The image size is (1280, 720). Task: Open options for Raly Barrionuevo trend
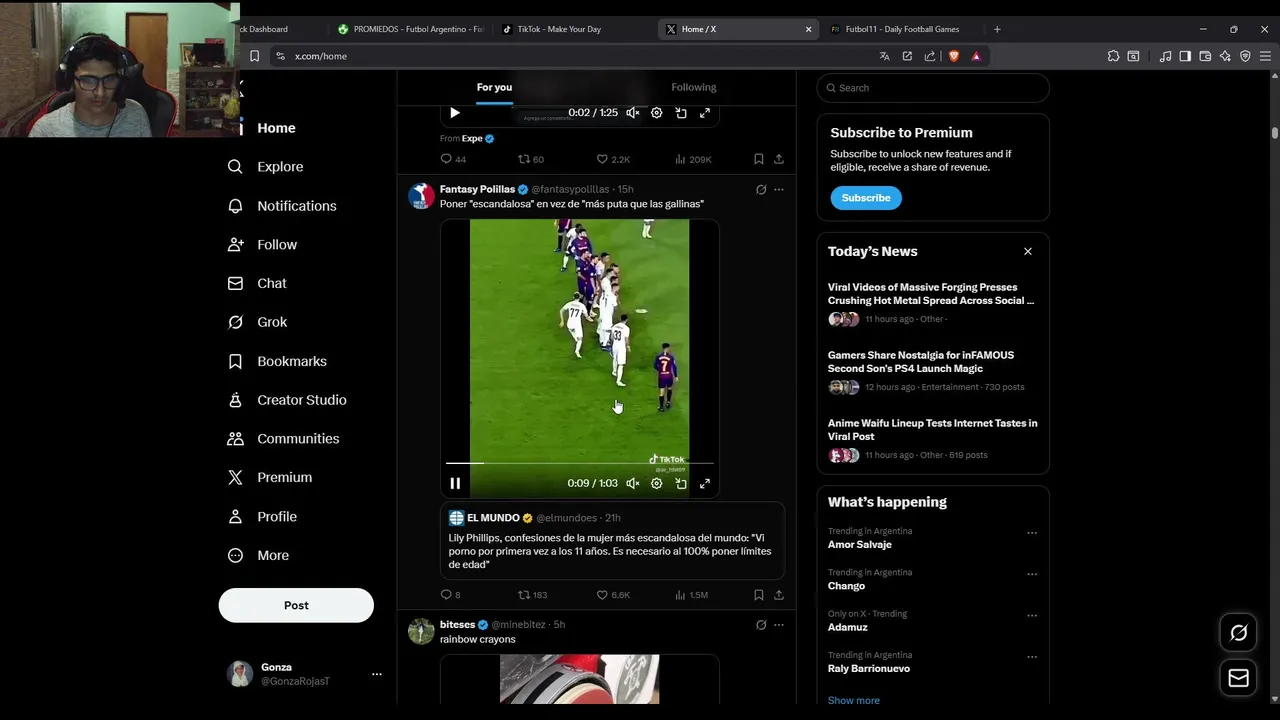(x=1032, y=657)
